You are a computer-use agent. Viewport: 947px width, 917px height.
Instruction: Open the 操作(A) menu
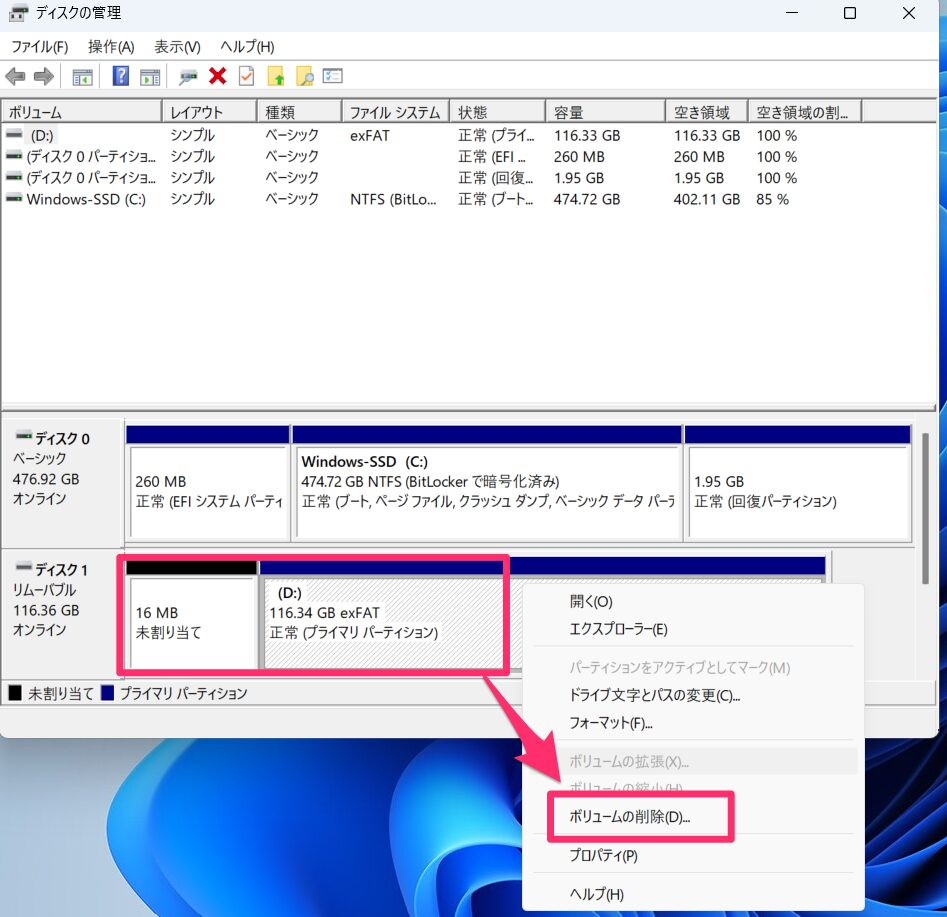[x=111, y=47]
